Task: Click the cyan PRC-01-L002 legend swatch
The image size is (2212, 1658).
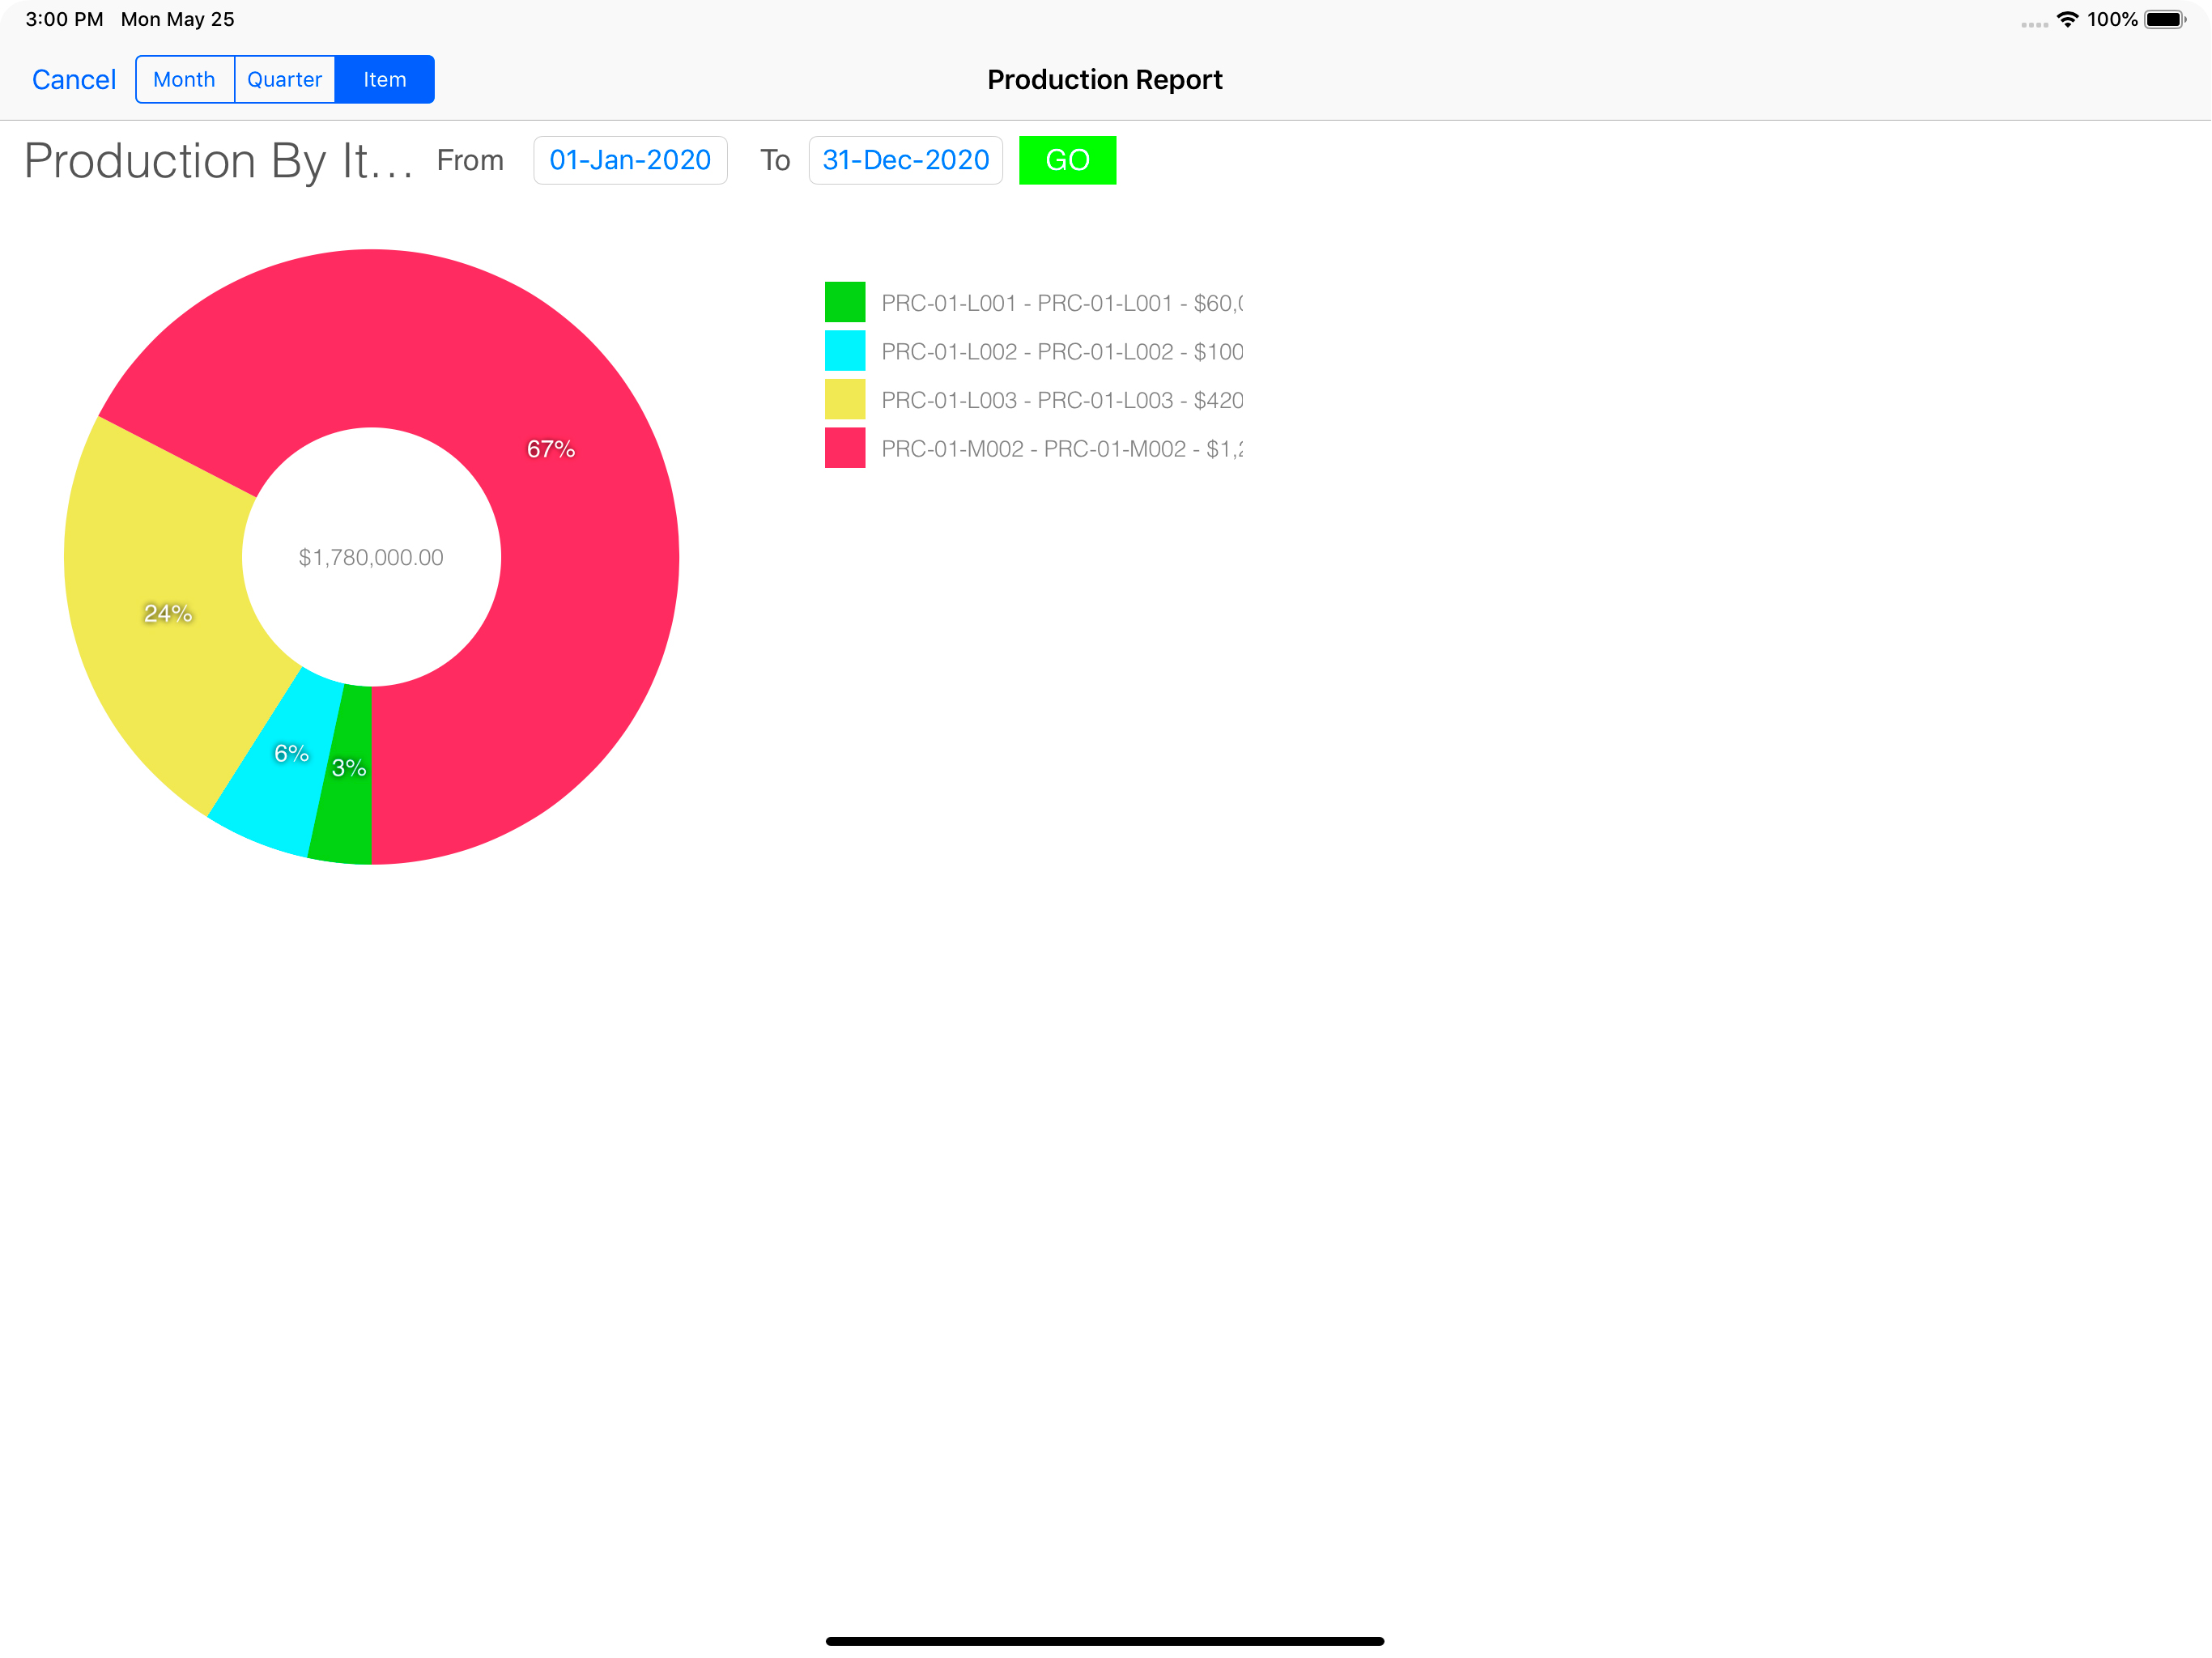Action: point(845,351)
